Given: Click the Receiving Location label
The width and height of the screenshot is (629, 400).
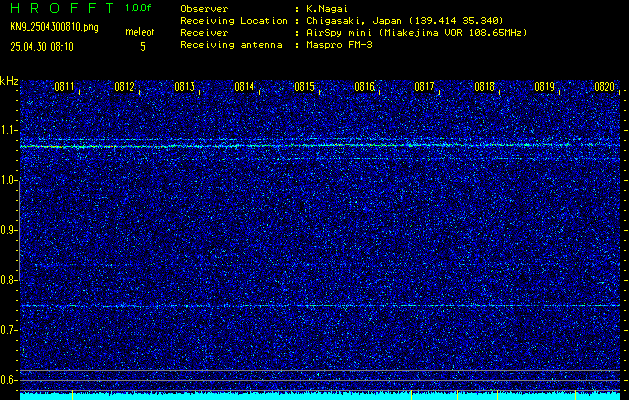Looking at the screenshot, I should (234, 20).
